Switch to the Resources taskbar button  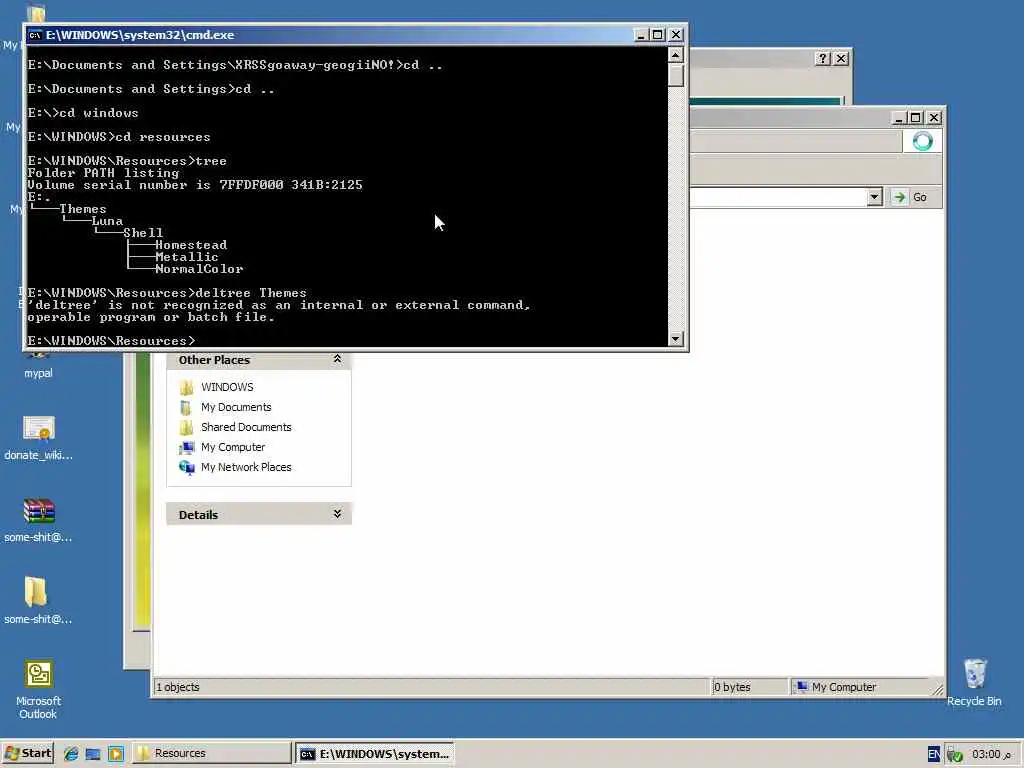coord(212,753)
